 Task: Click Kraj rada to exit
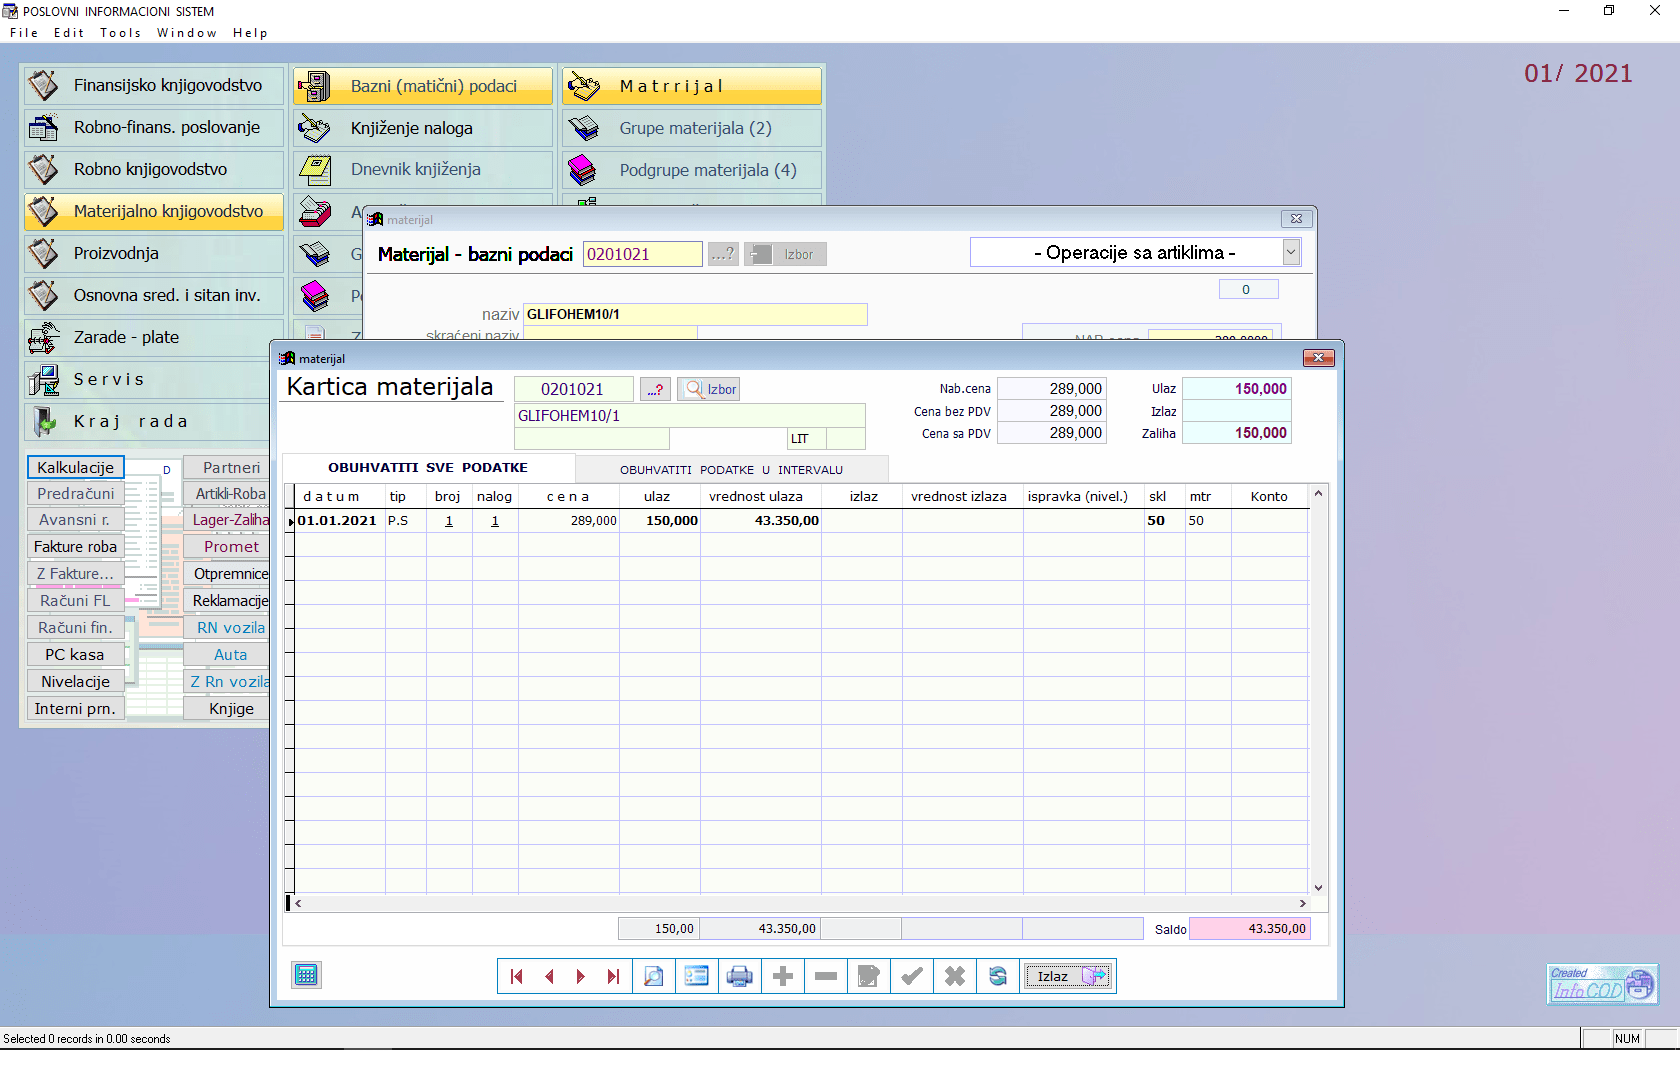(x=147, y=421)
